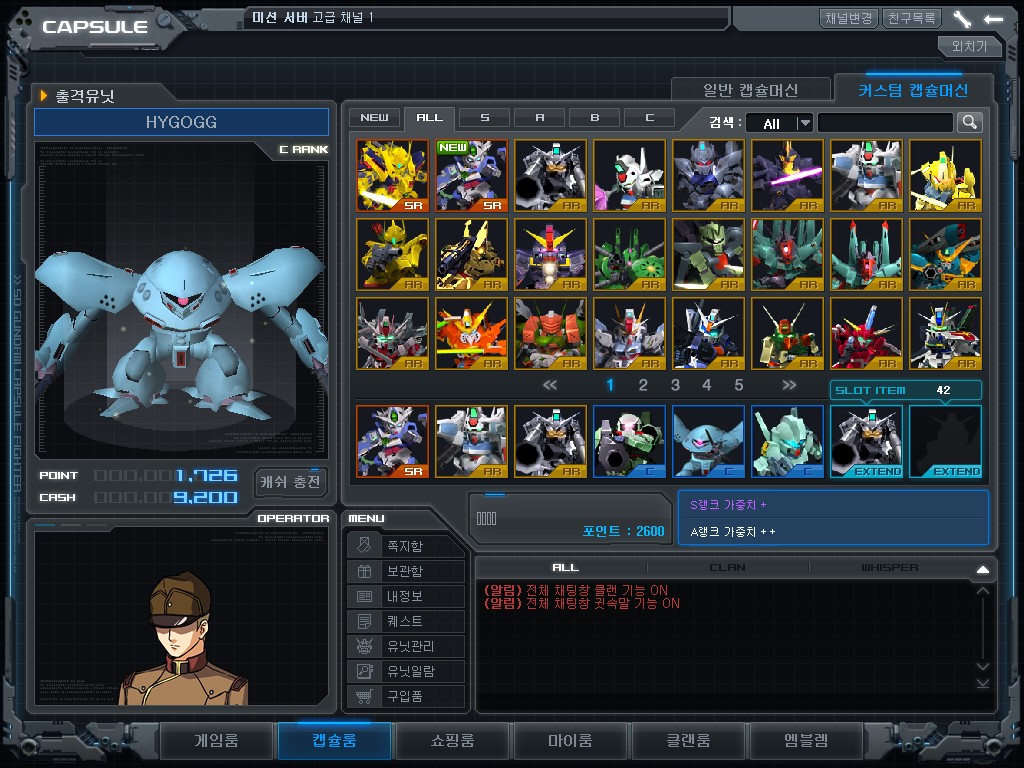1024x768 pixels.
Task: Click the 외치기 button
Action: pos(969,46)
